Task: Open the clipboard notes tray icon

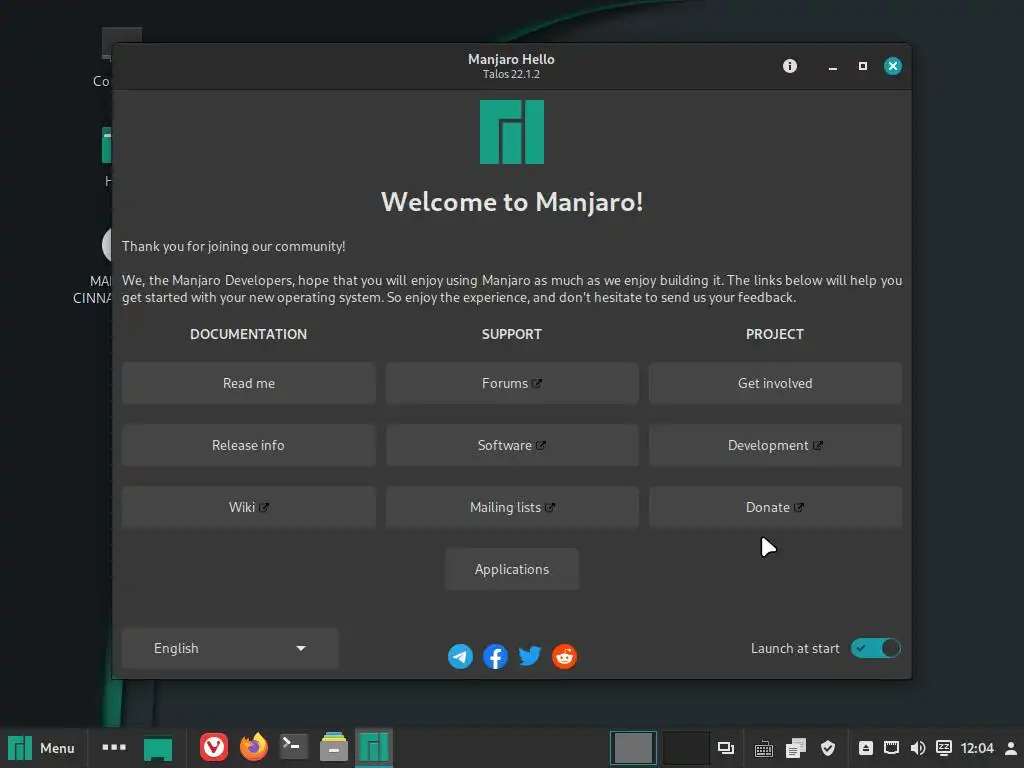Action: tap(795, 748)
